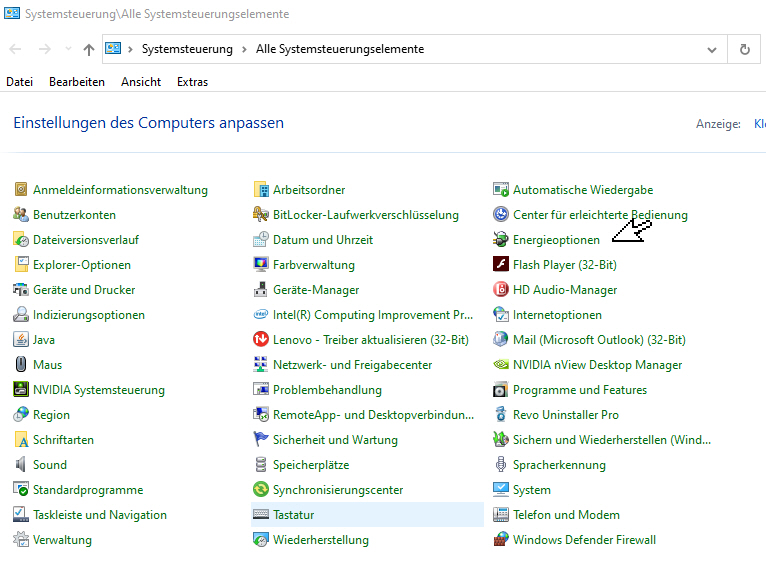Viewport: 766px width, 567px height.
Task: Click the Windows Defender Firewall brick icon
Action: [x=501, y=539]
